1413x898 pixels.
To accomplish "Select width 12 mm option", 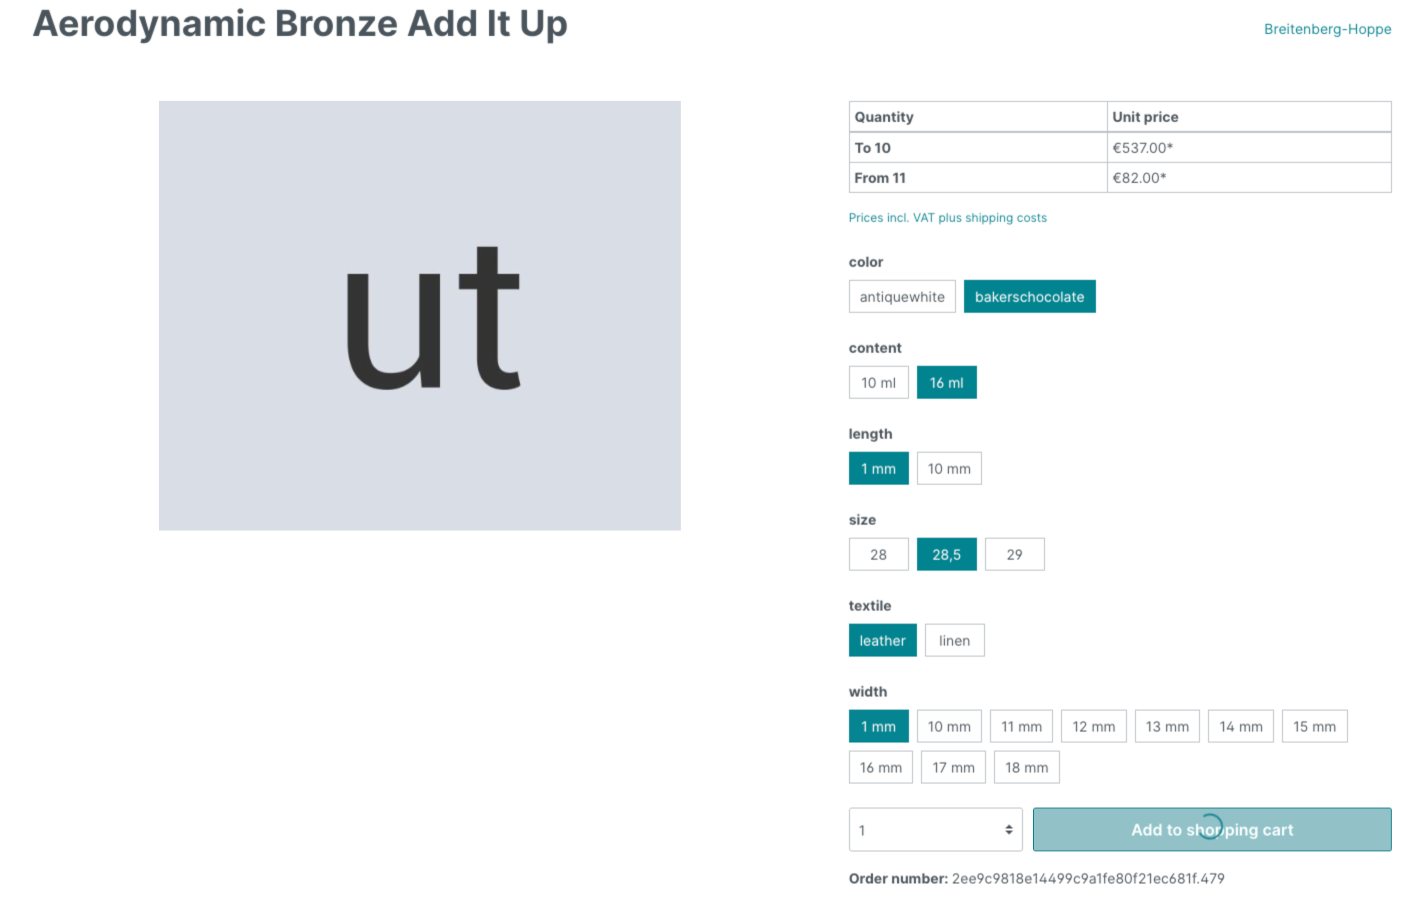I will tap(1093, 727).
